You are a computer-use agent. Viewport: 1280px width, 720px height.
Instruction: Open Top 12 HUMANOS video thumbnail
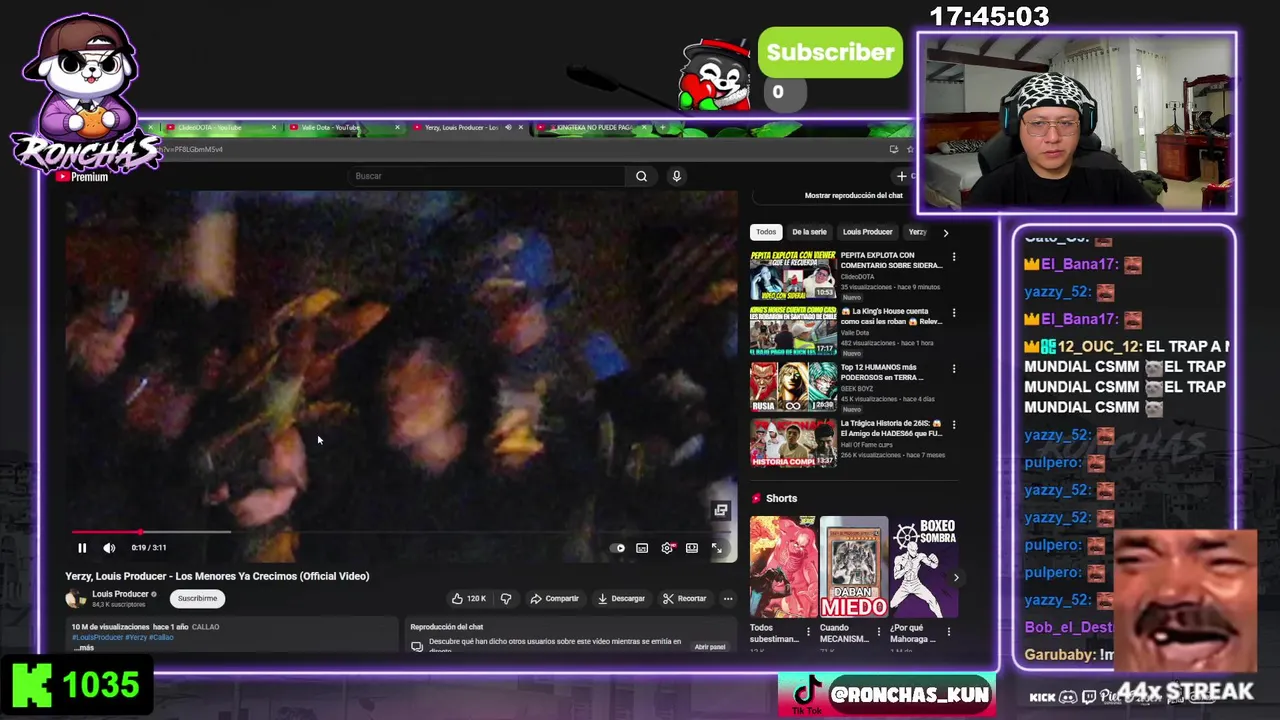793,387
